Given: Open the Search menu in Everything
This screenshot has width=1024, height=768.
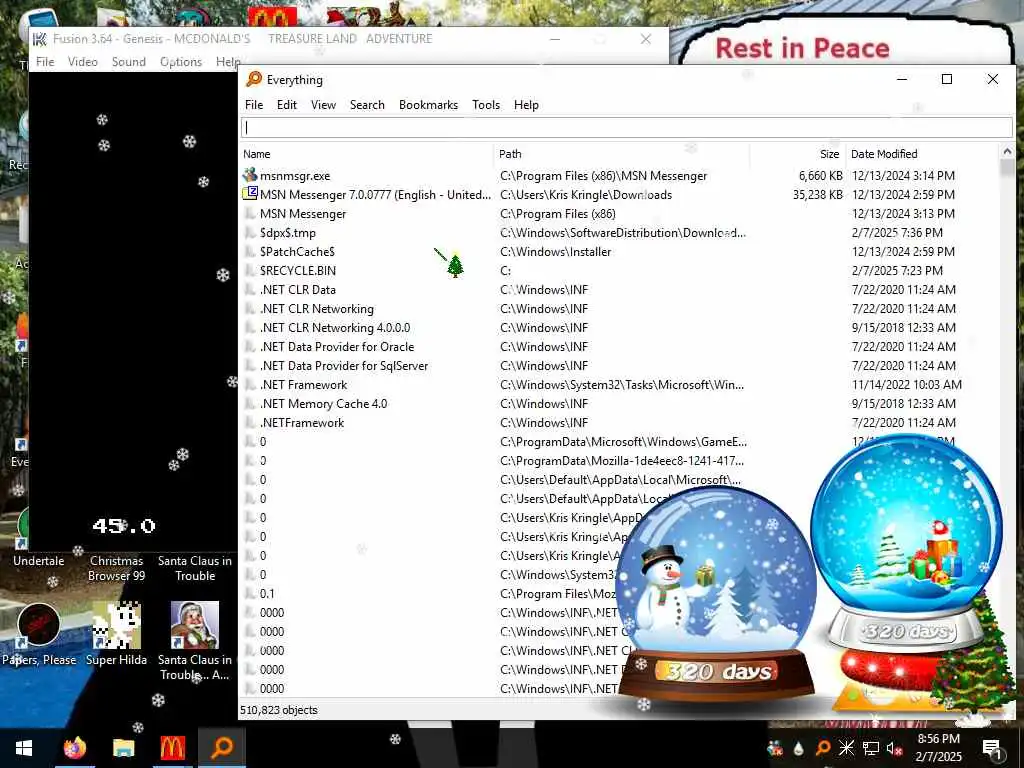Looking at the screenshot, I should tap(367, 104).
